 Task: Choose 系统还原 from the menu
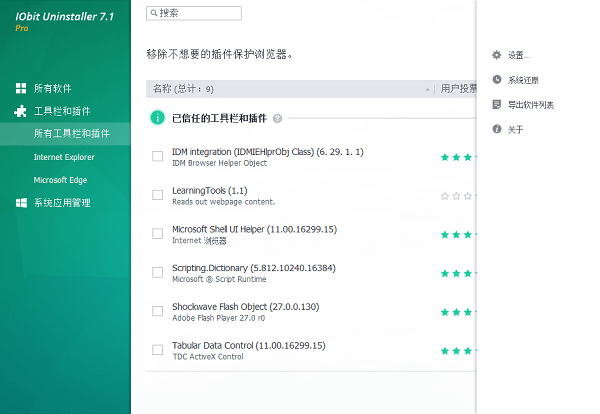[523, 80]
